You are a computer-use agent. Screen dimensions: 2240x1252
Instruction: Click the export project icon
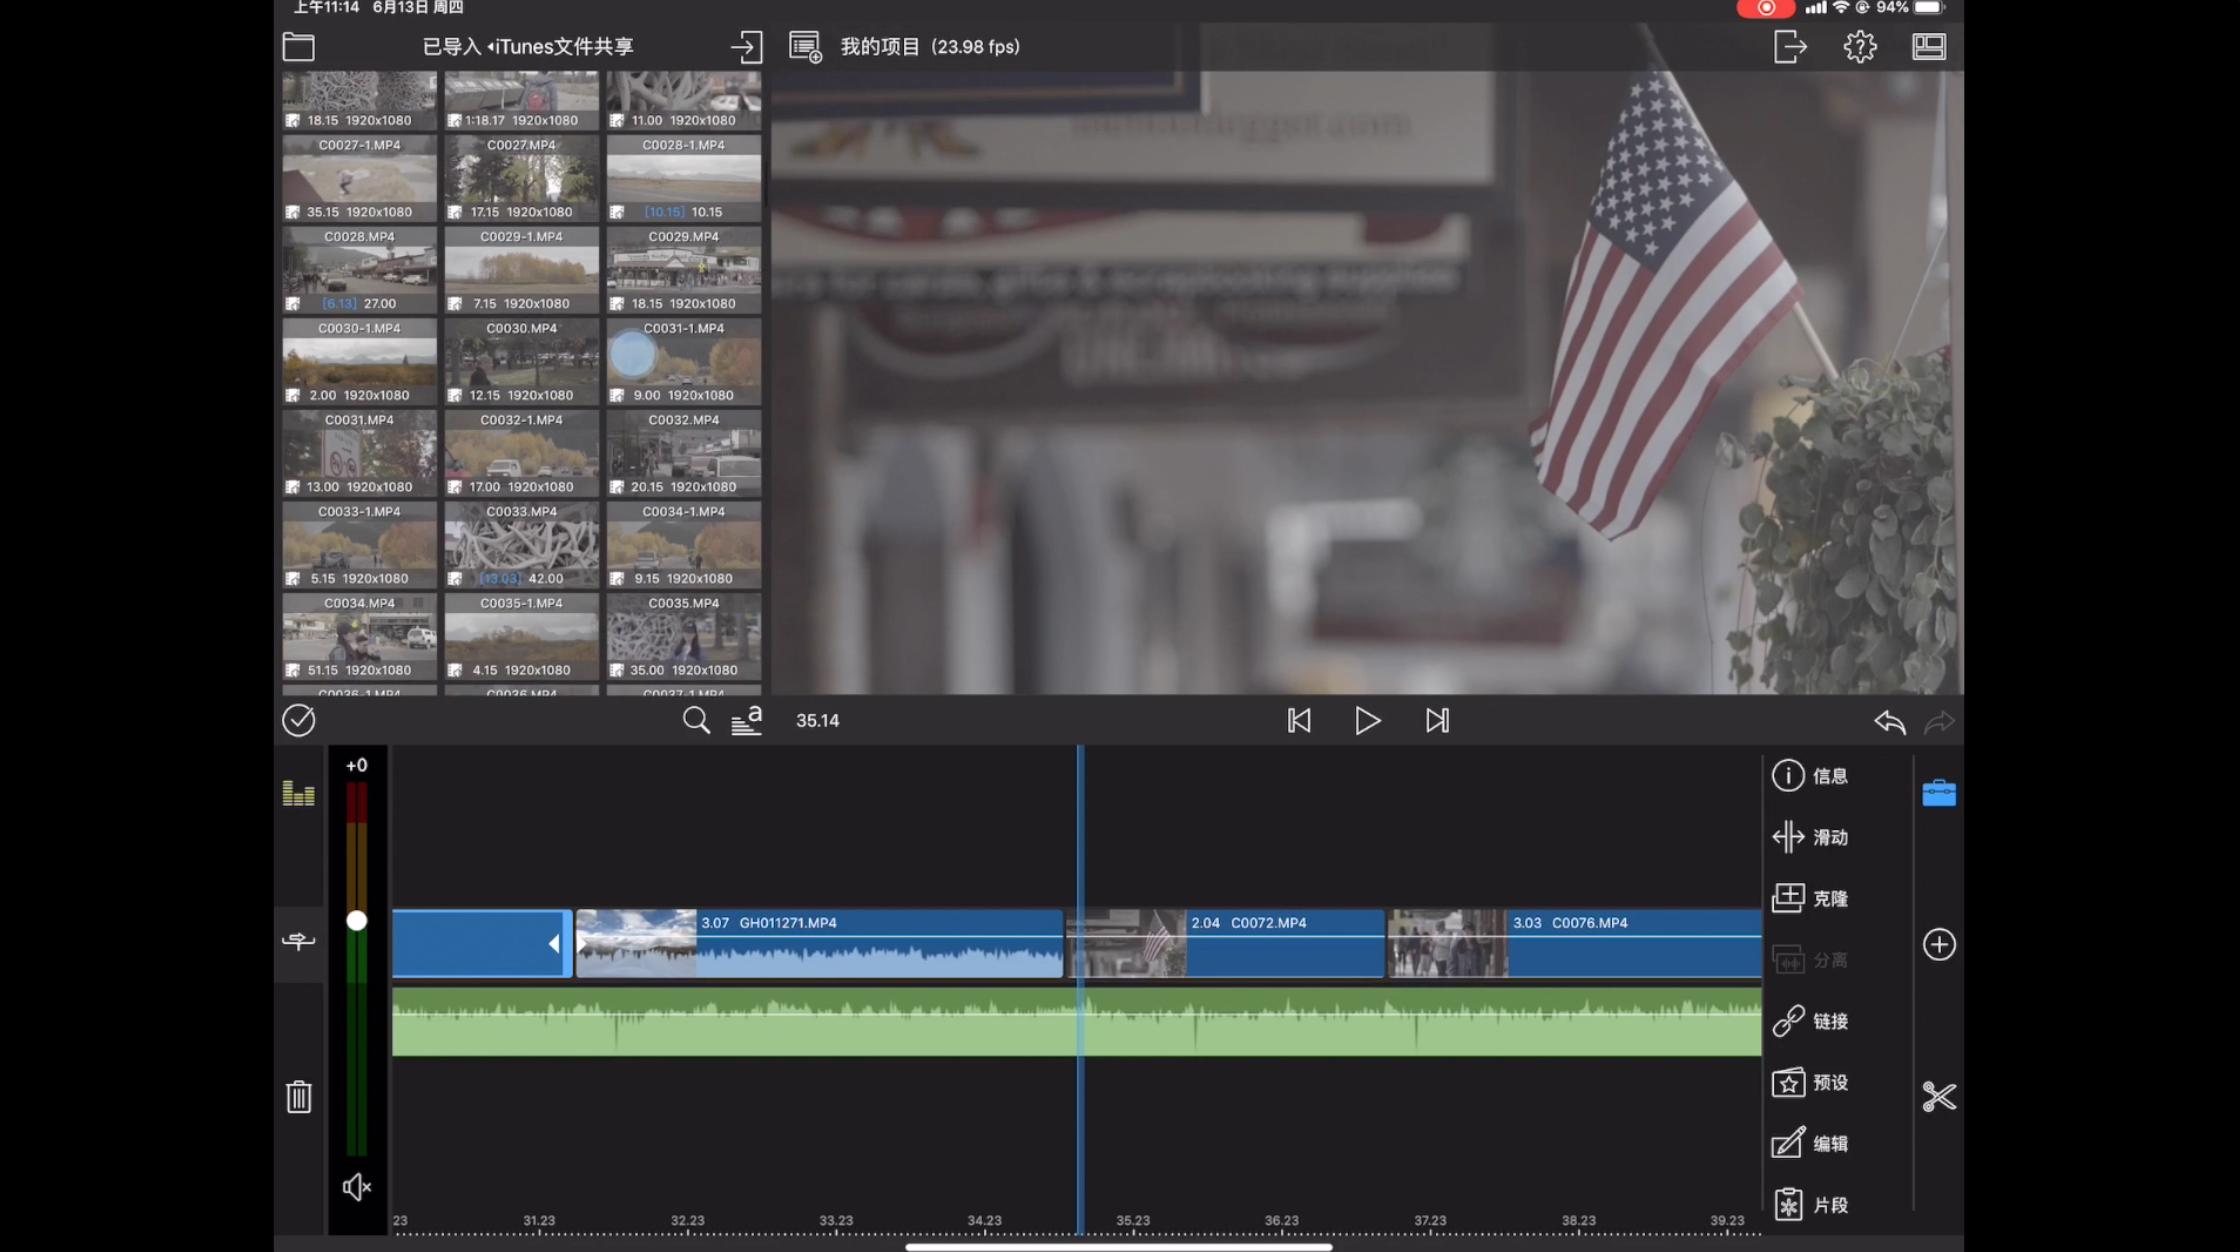[1790, 47]
